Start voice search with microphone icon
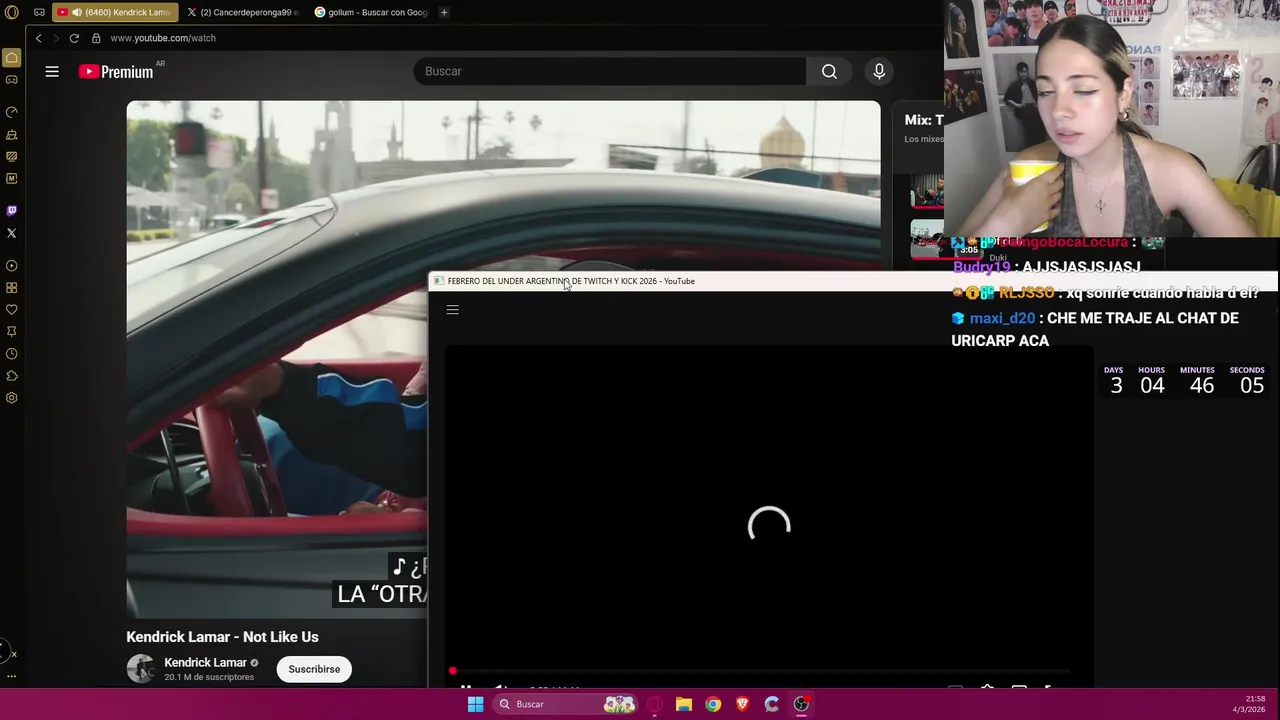This screenshot has width=1280, height=720. pyautogui.click(x=879, y=71)
